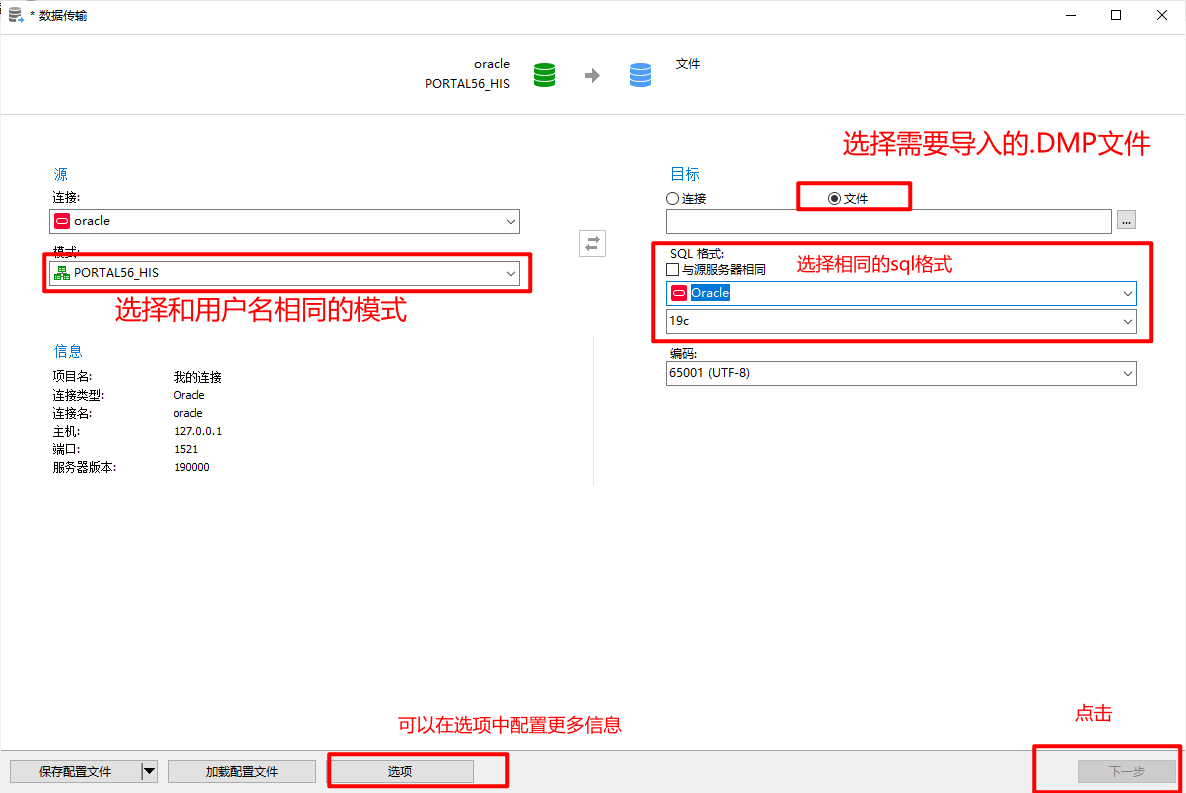1186x793 pixels.
Task: Click the 保存配置文件 button
Action: tap(75, 771)
